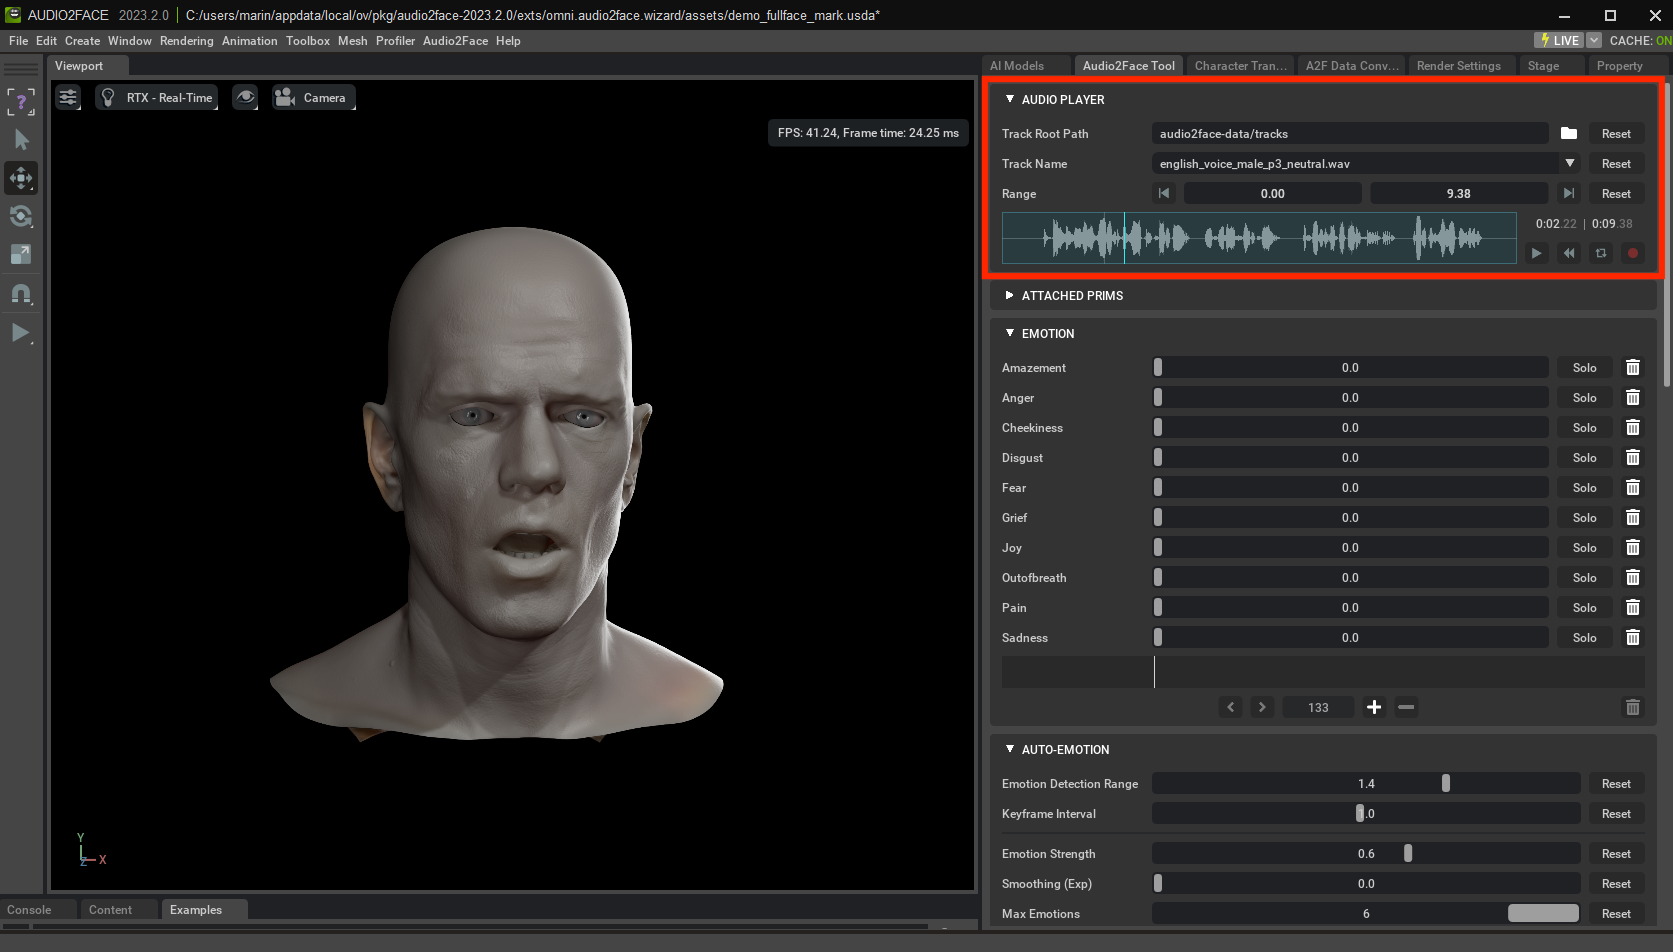Add an emotion keyframe with plus icon

(x=1374, y=707)
